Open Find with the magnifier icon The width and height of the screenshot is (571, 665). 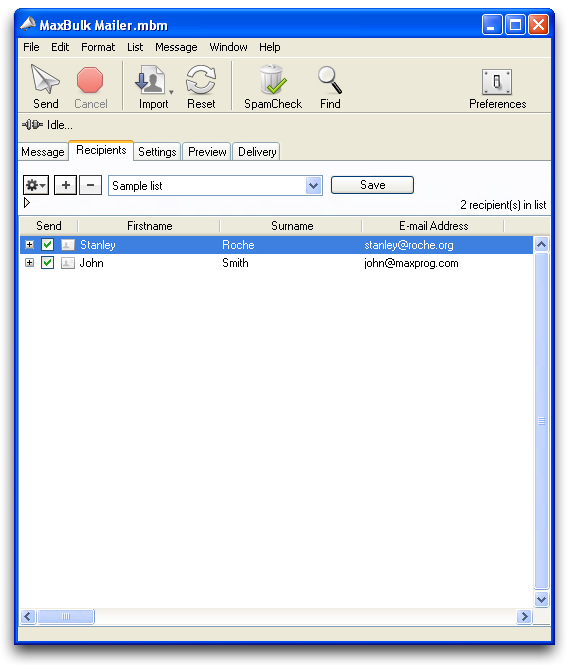(330, 80)
